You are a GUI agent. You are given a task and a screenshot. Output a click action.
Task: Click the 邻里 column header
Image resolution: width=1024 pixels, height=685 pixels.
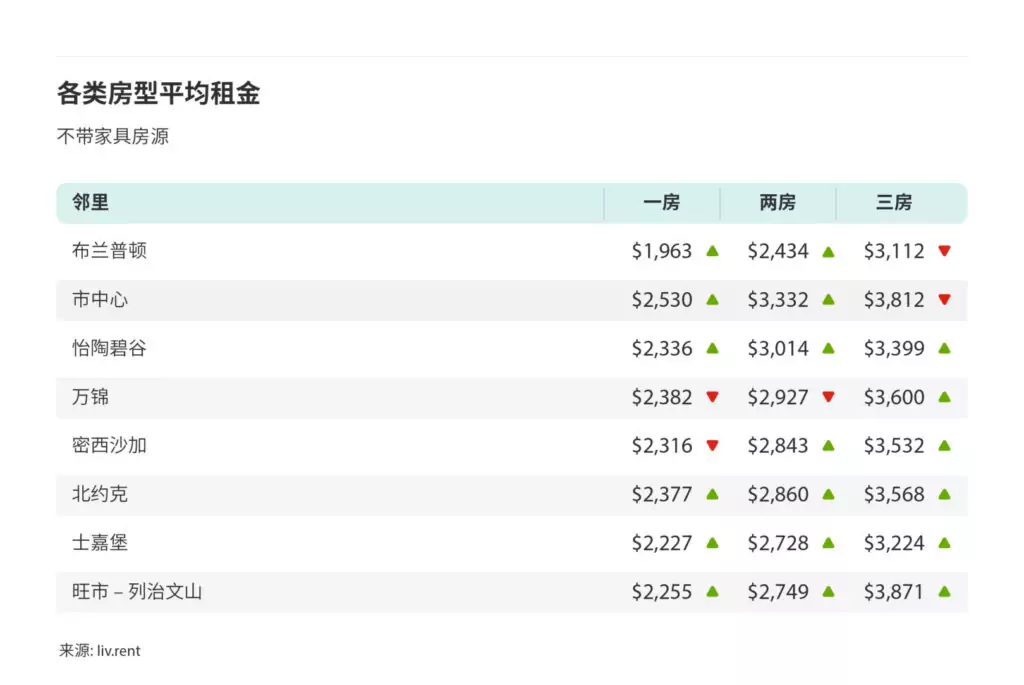point(90,202)
